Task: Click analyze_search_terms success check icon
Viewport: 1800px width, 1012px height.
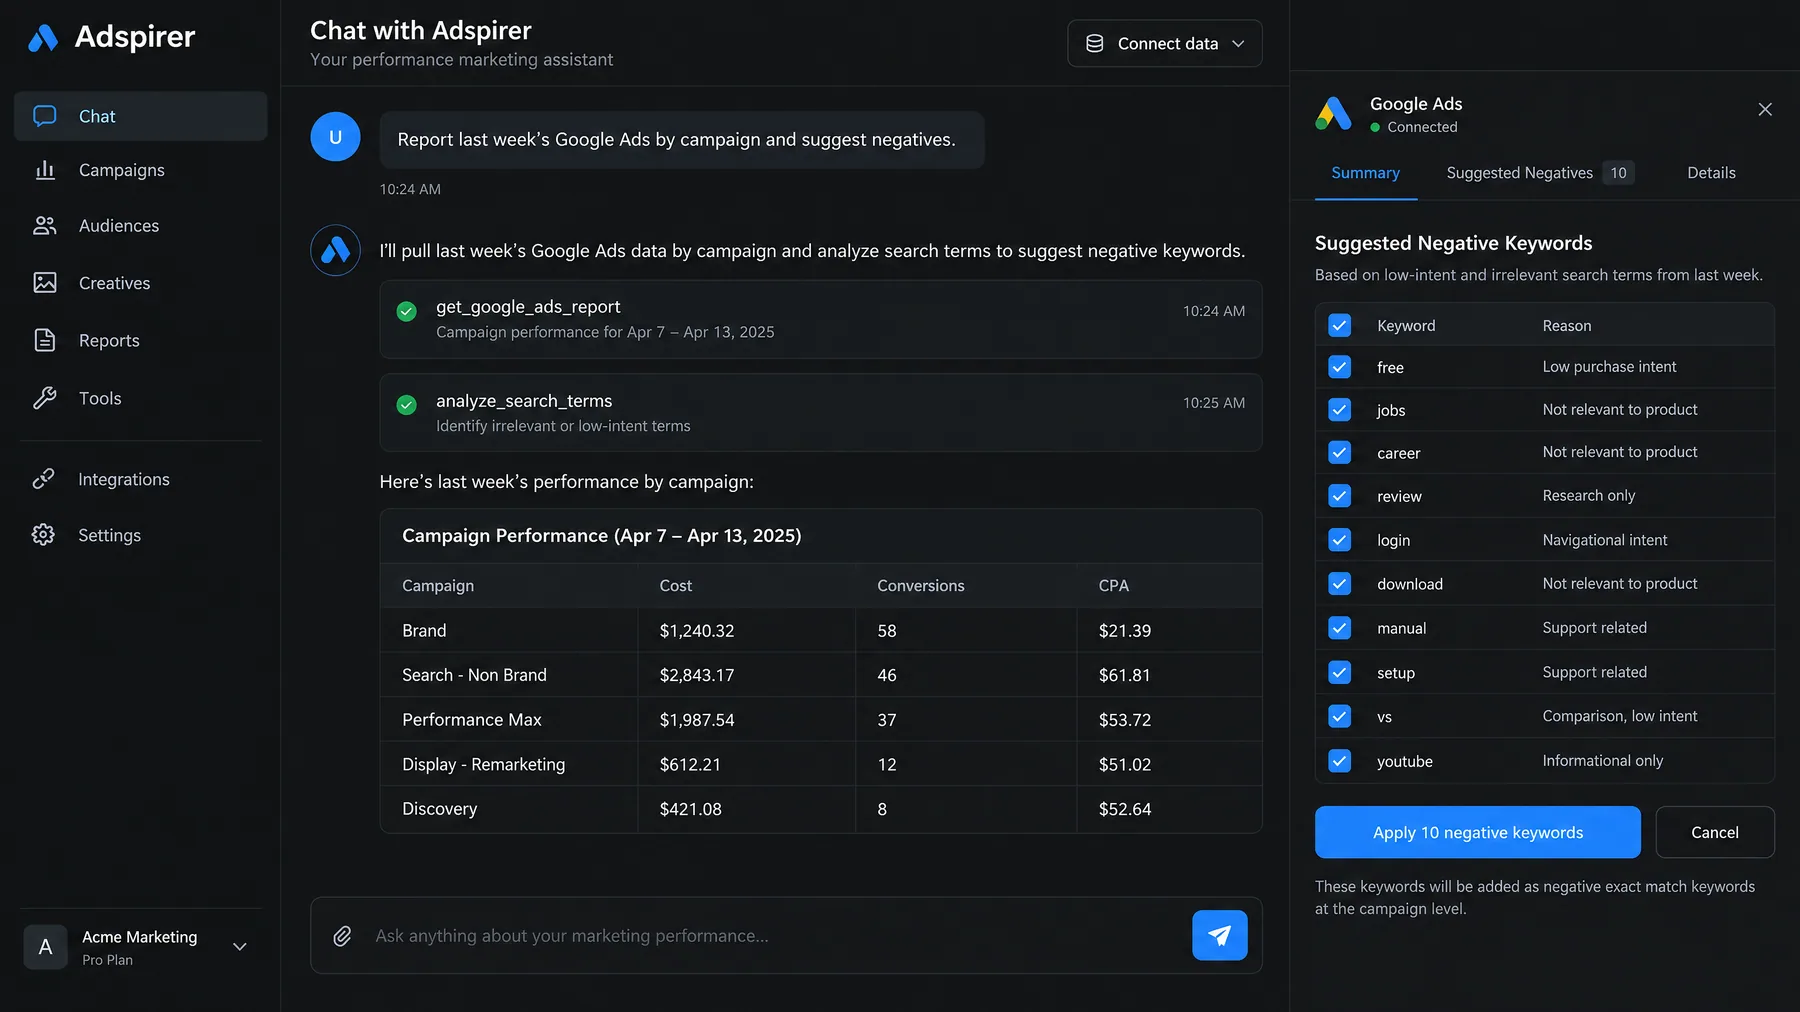Action: [406, 405]
